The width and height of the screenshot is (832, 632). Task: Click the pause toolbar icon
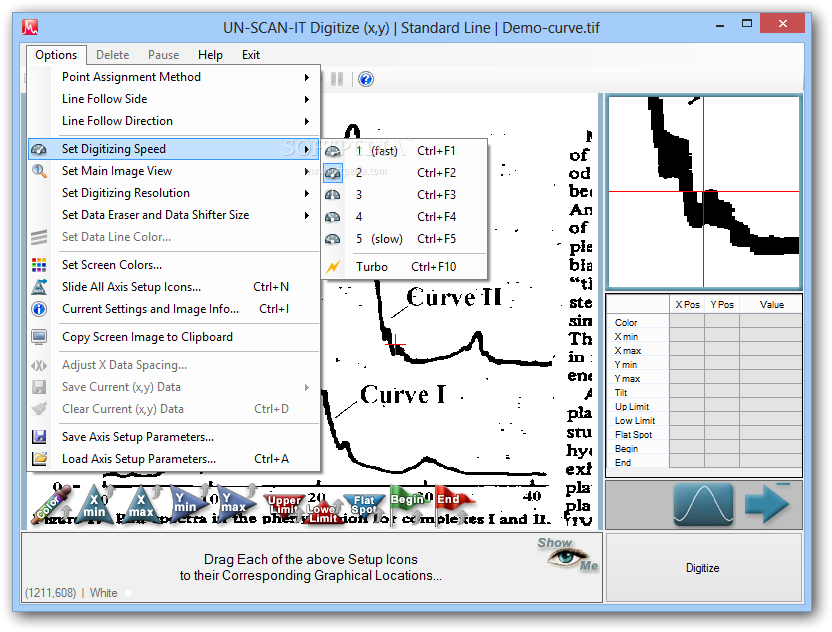[x=336, y=79]
